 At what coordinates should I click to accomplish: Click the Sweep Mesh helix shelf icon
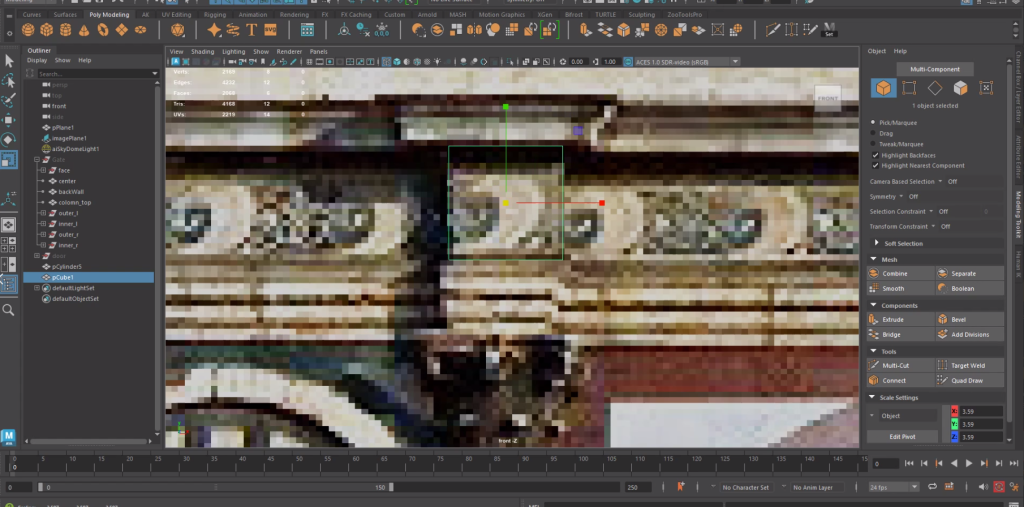(x=232, y=30)
